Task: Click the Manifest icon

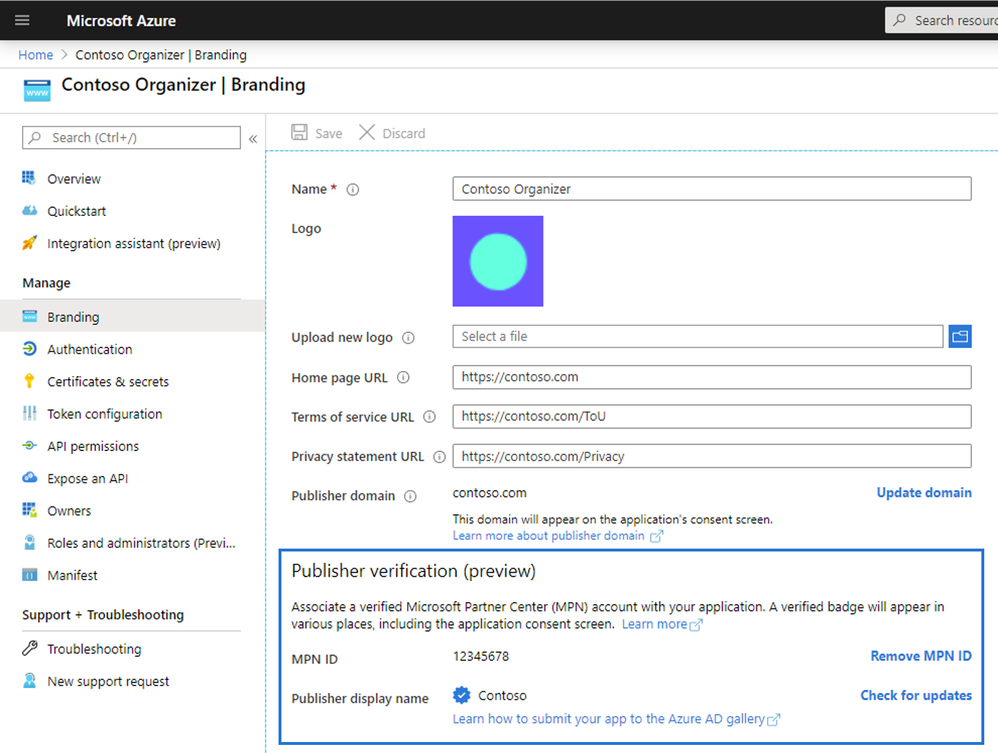Action: click(x=29, y=575)
